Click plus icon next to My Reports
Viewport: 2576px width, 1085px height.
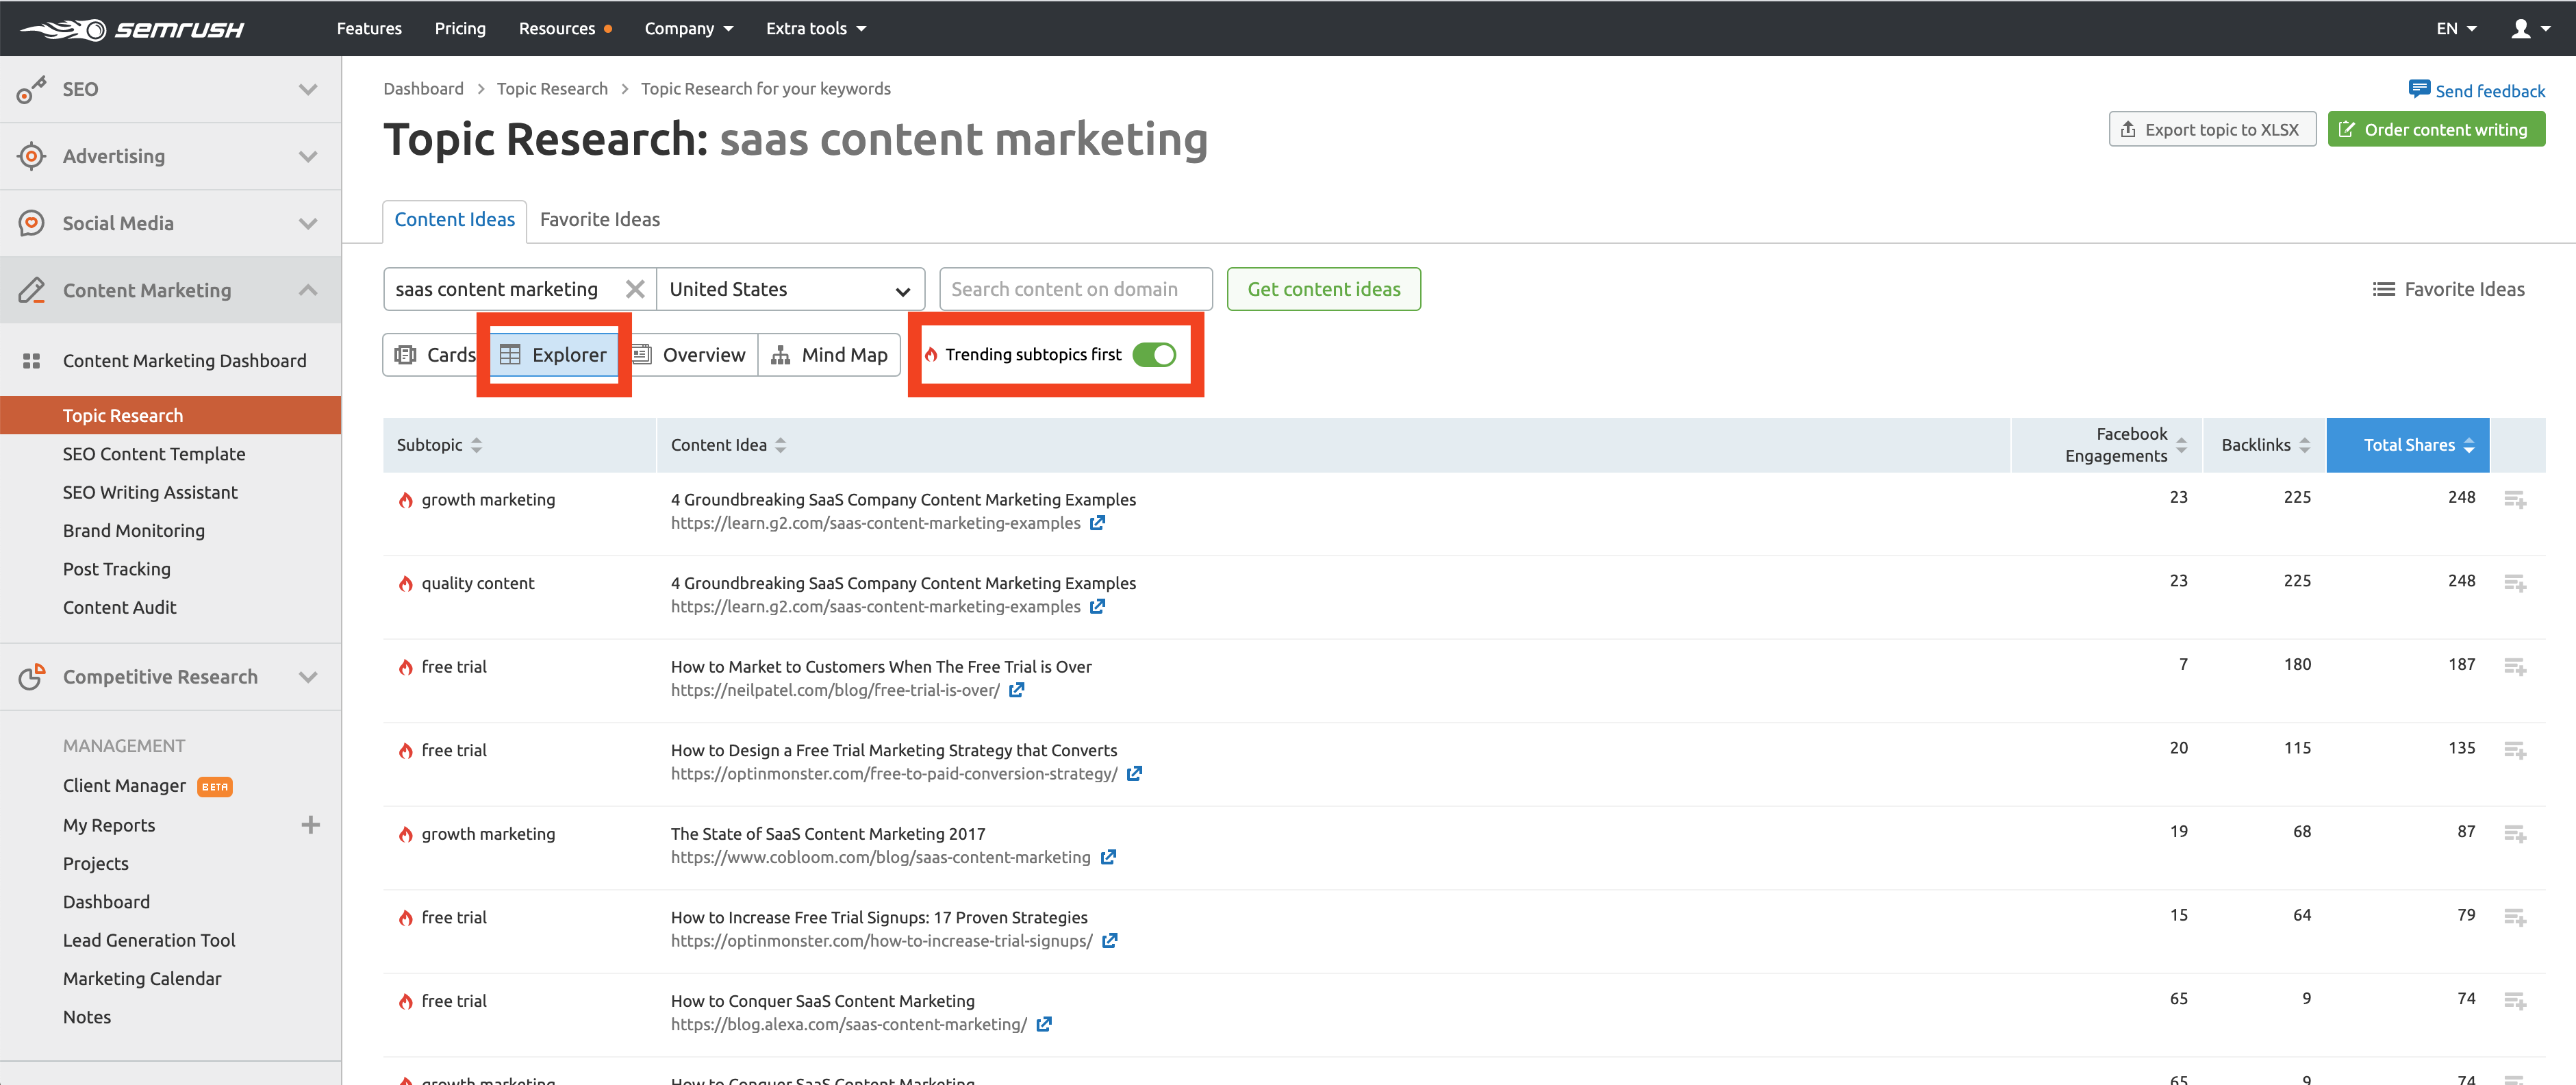pyautogui.click(x=311, y=825)
